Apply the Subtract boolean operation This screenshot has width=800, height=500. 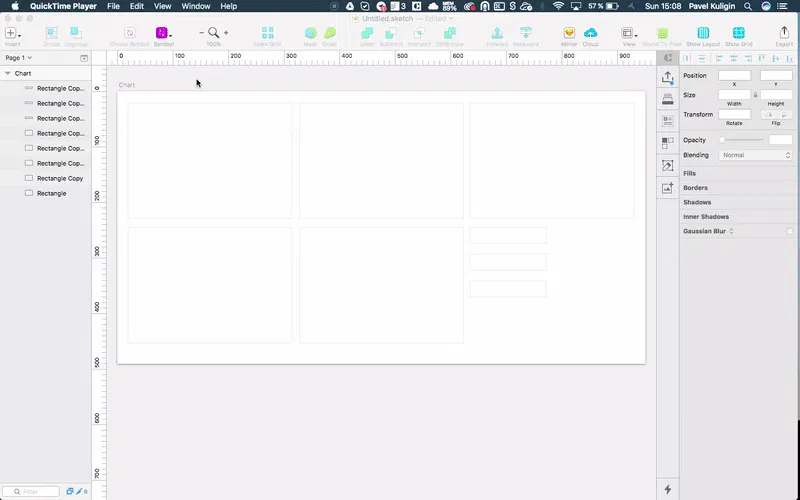[x=391, y=33]
